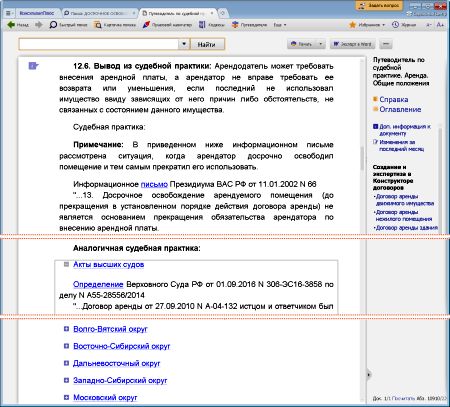Open Договор аренды нежилого помещения link
This screenshot has height=407, width=450.
[x=404, y=215]
